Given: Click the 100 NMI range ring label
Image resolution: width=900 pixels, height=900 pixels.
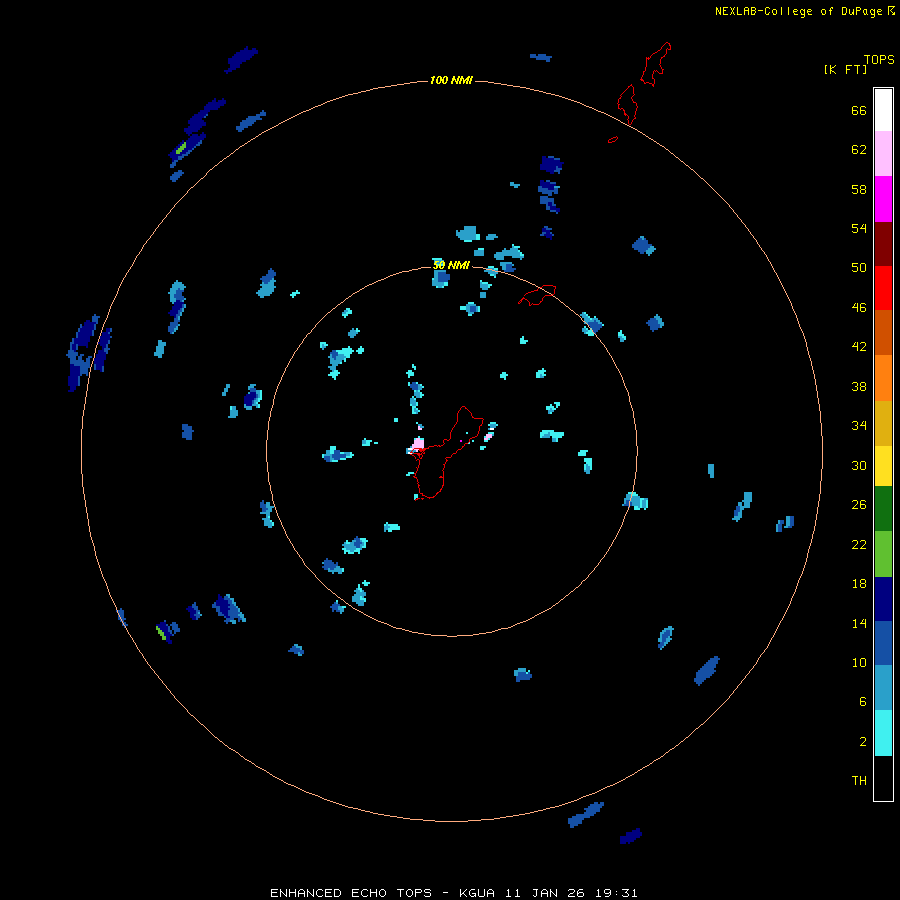Looking at the screenshot, I should tap(451, 80).
